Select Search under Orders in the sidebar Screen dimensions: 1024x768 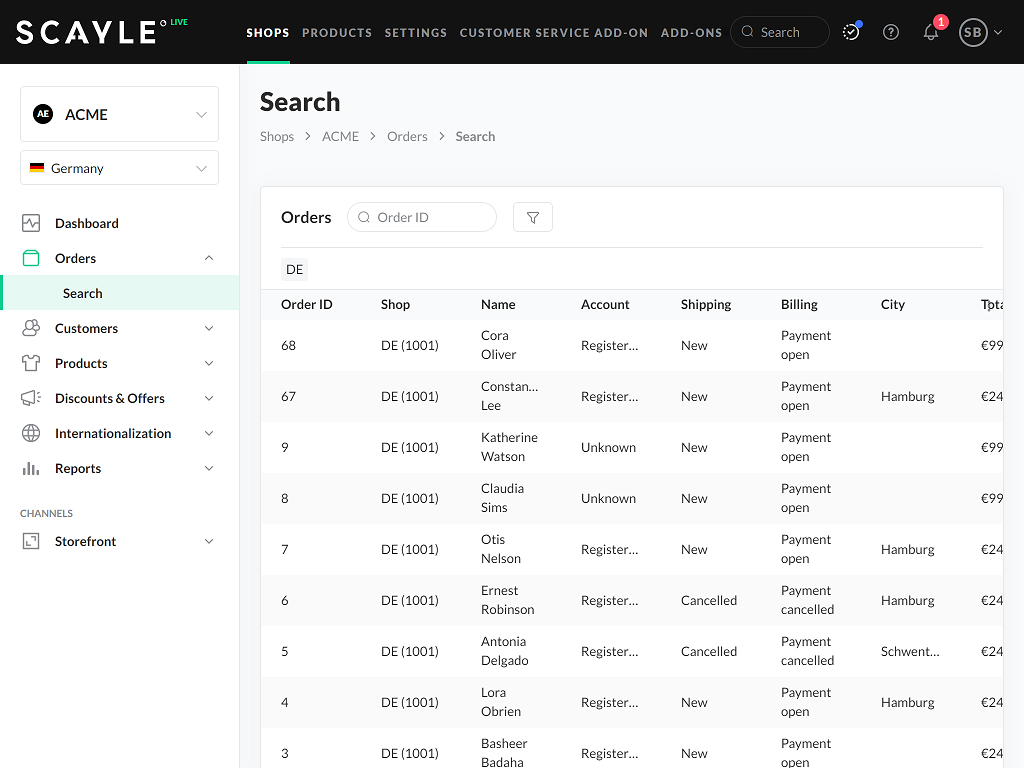pyautogui.click(x=83, y=293)
